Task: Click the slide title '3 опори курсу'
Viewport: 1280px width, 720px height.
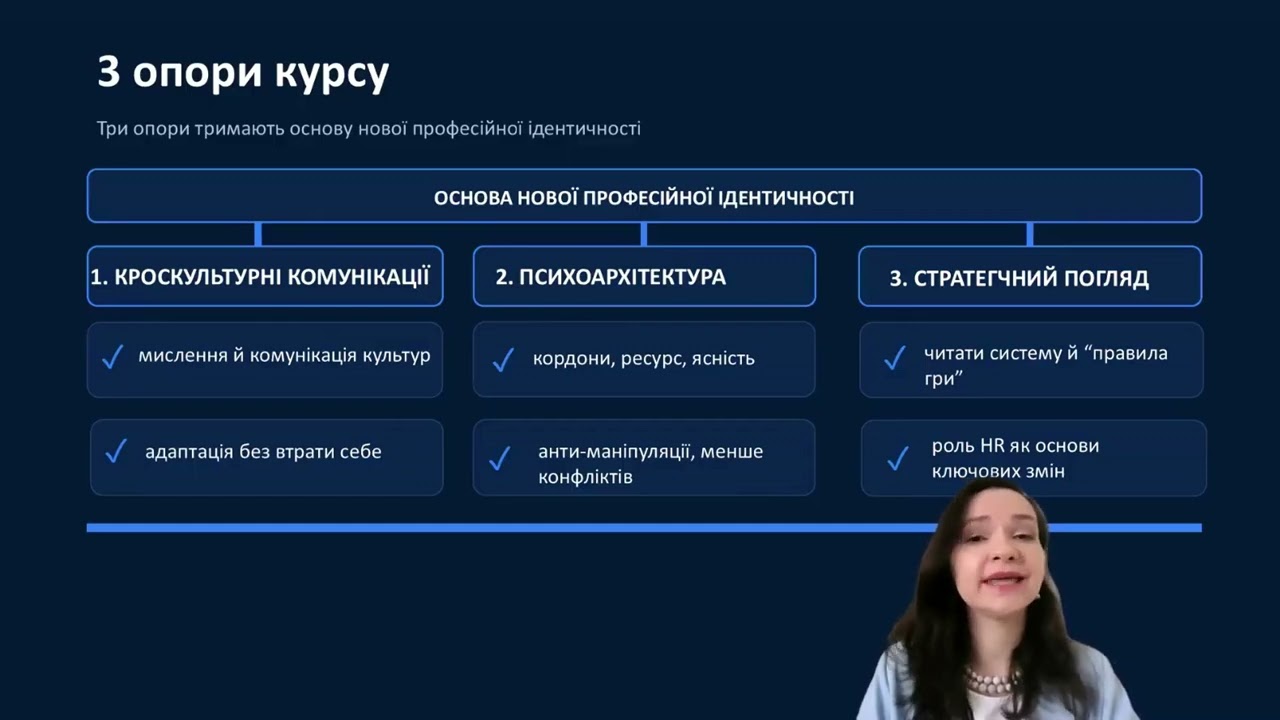Action: (243, 73)
